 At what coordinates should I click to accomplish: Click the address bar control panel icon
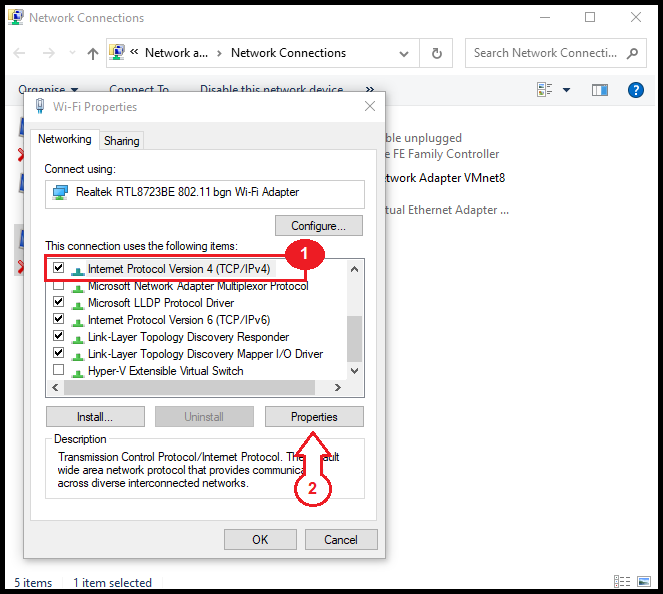117,52
